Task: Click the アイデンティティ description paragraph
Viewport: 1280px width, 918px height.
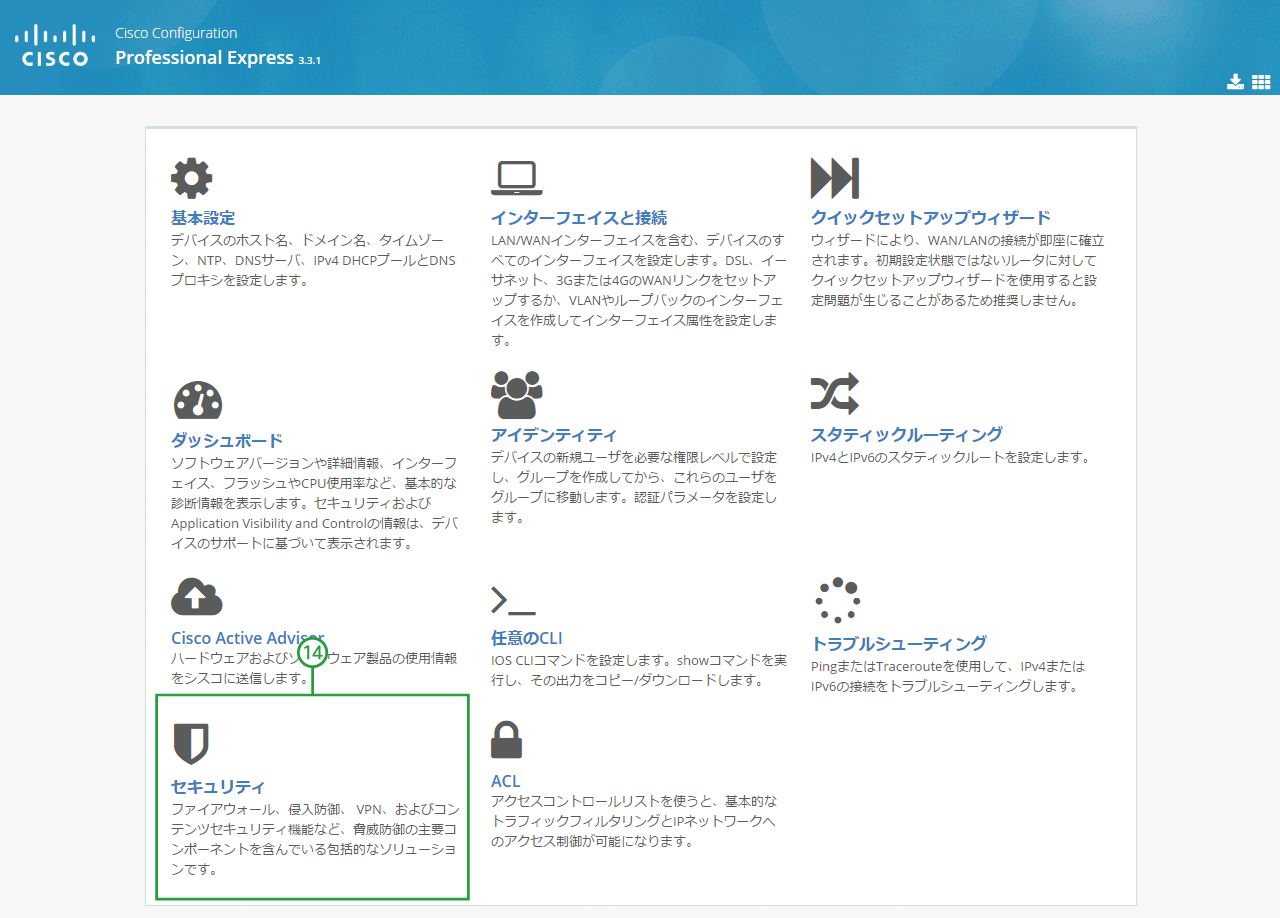Action: pyautogui.click(x=634, y=487)
